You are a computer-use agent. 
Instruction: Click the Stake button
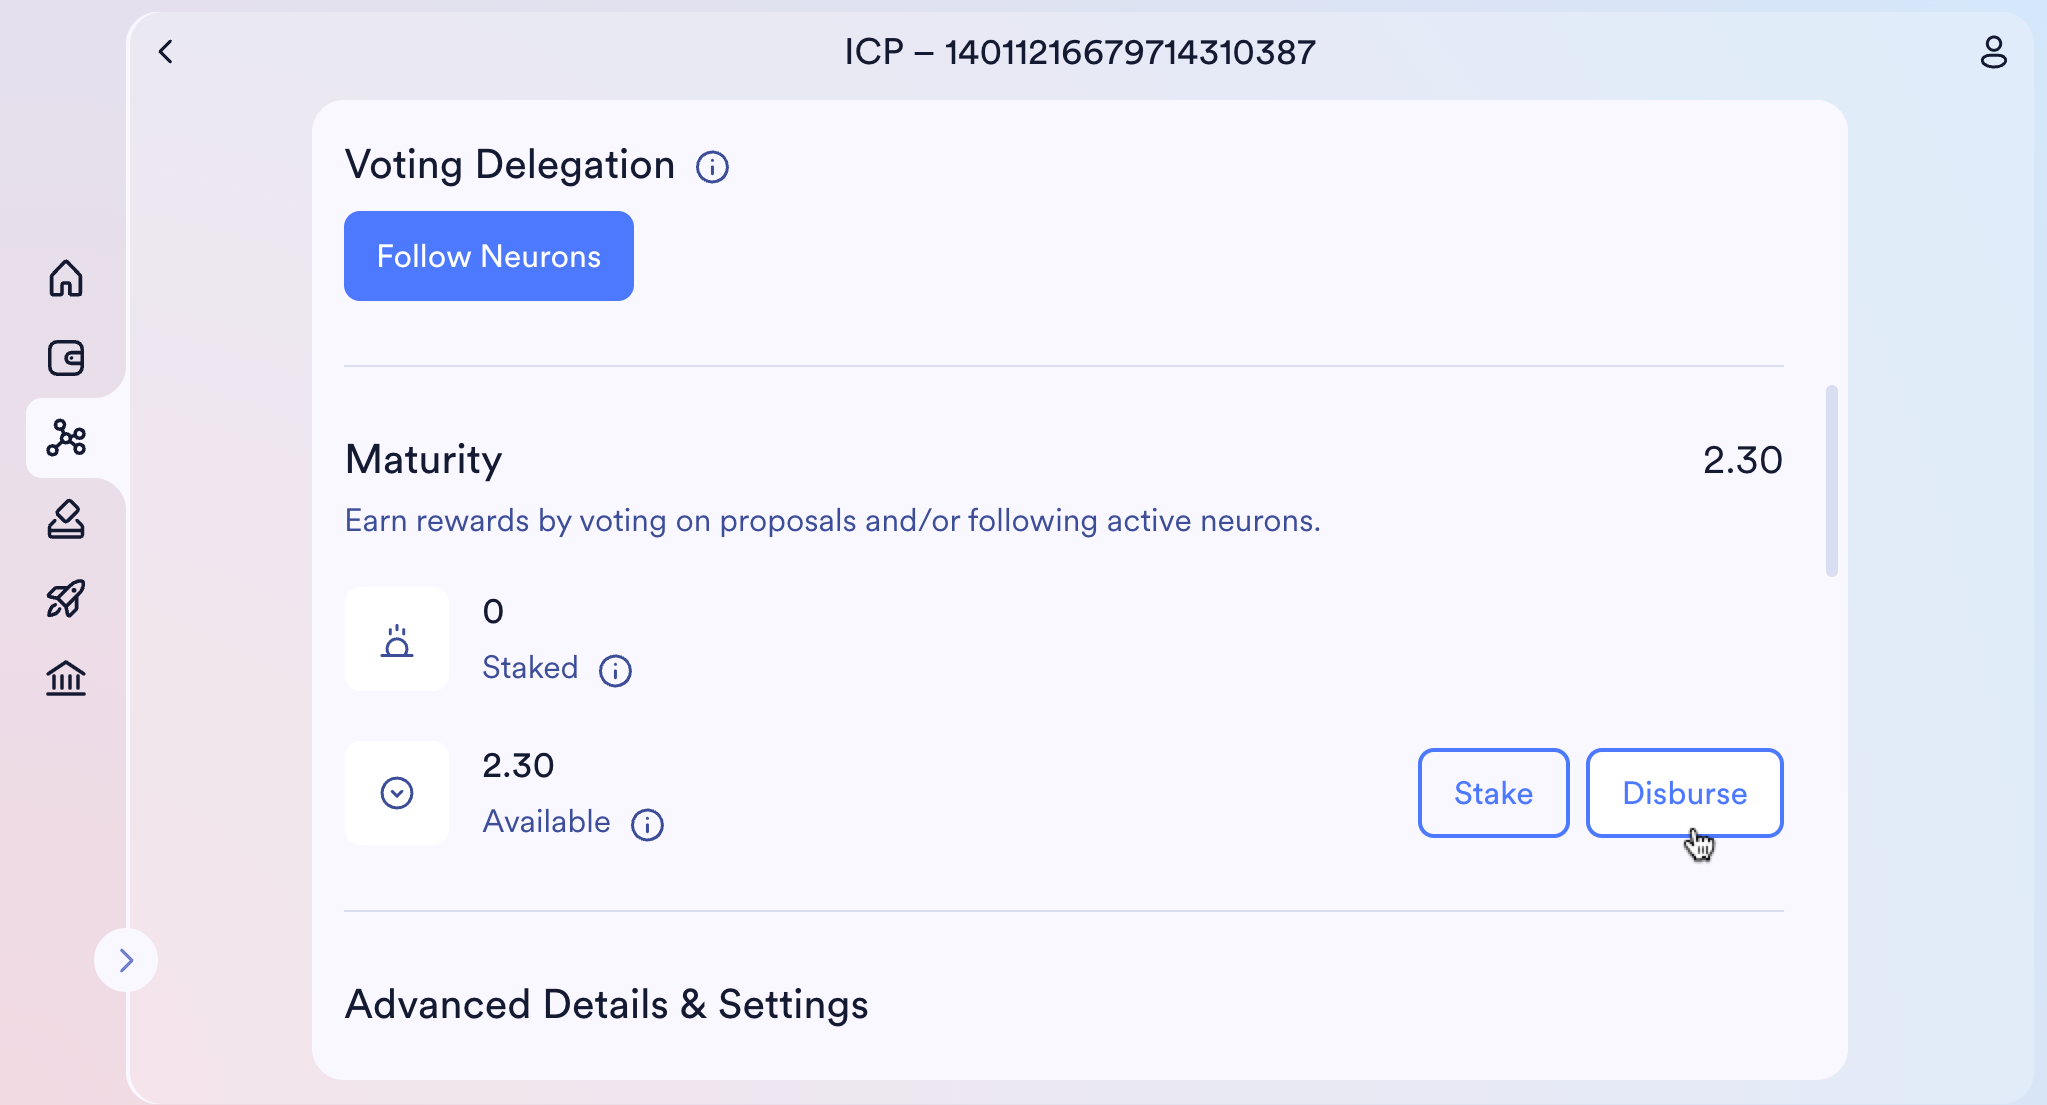point(1493,793)
